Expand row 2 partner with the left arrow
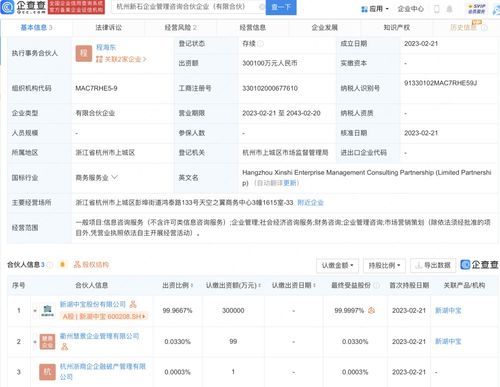 [x=35, y=342]
